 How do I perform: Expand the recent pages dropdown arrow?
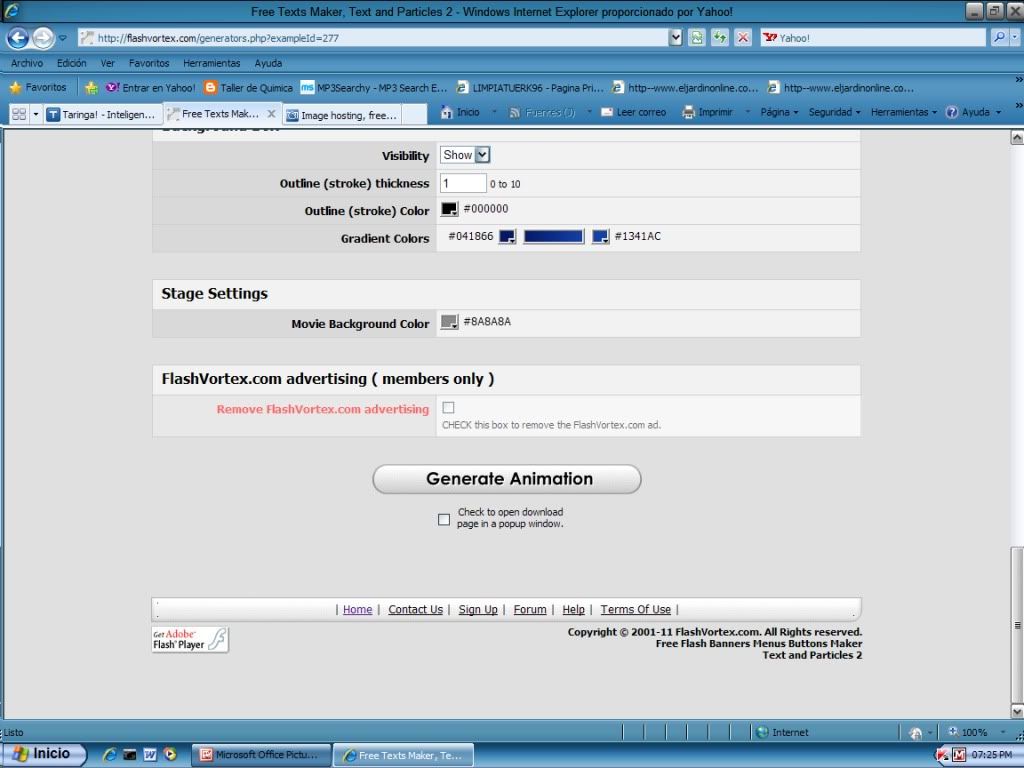pyautogui.click(x=63, y=38)
